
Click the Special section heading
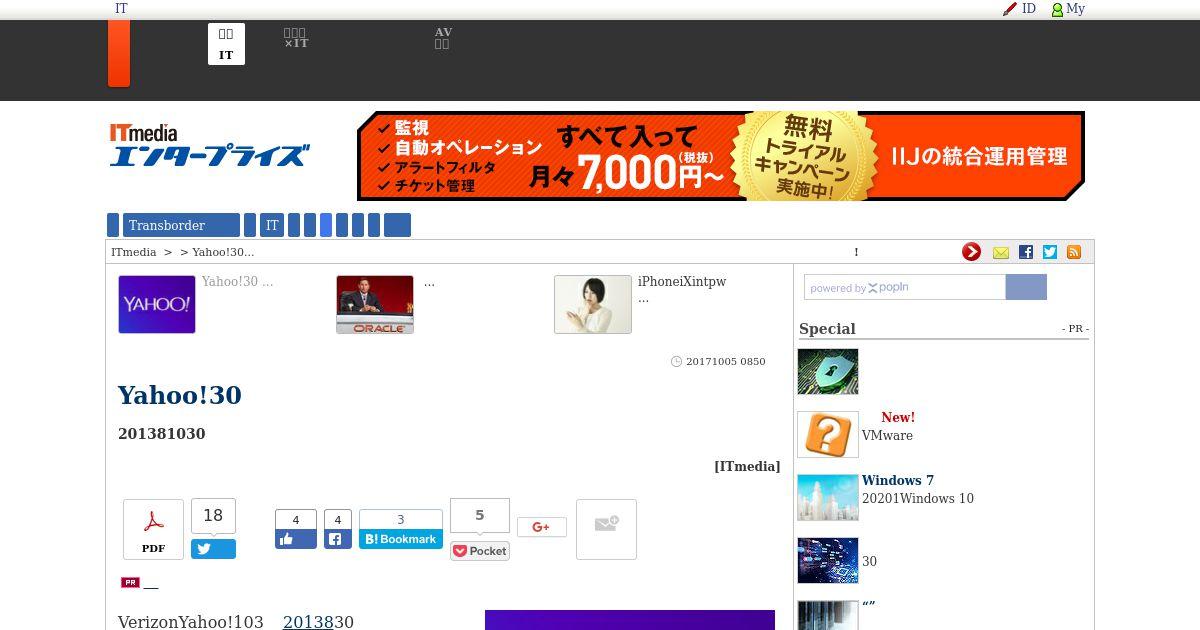827,329
